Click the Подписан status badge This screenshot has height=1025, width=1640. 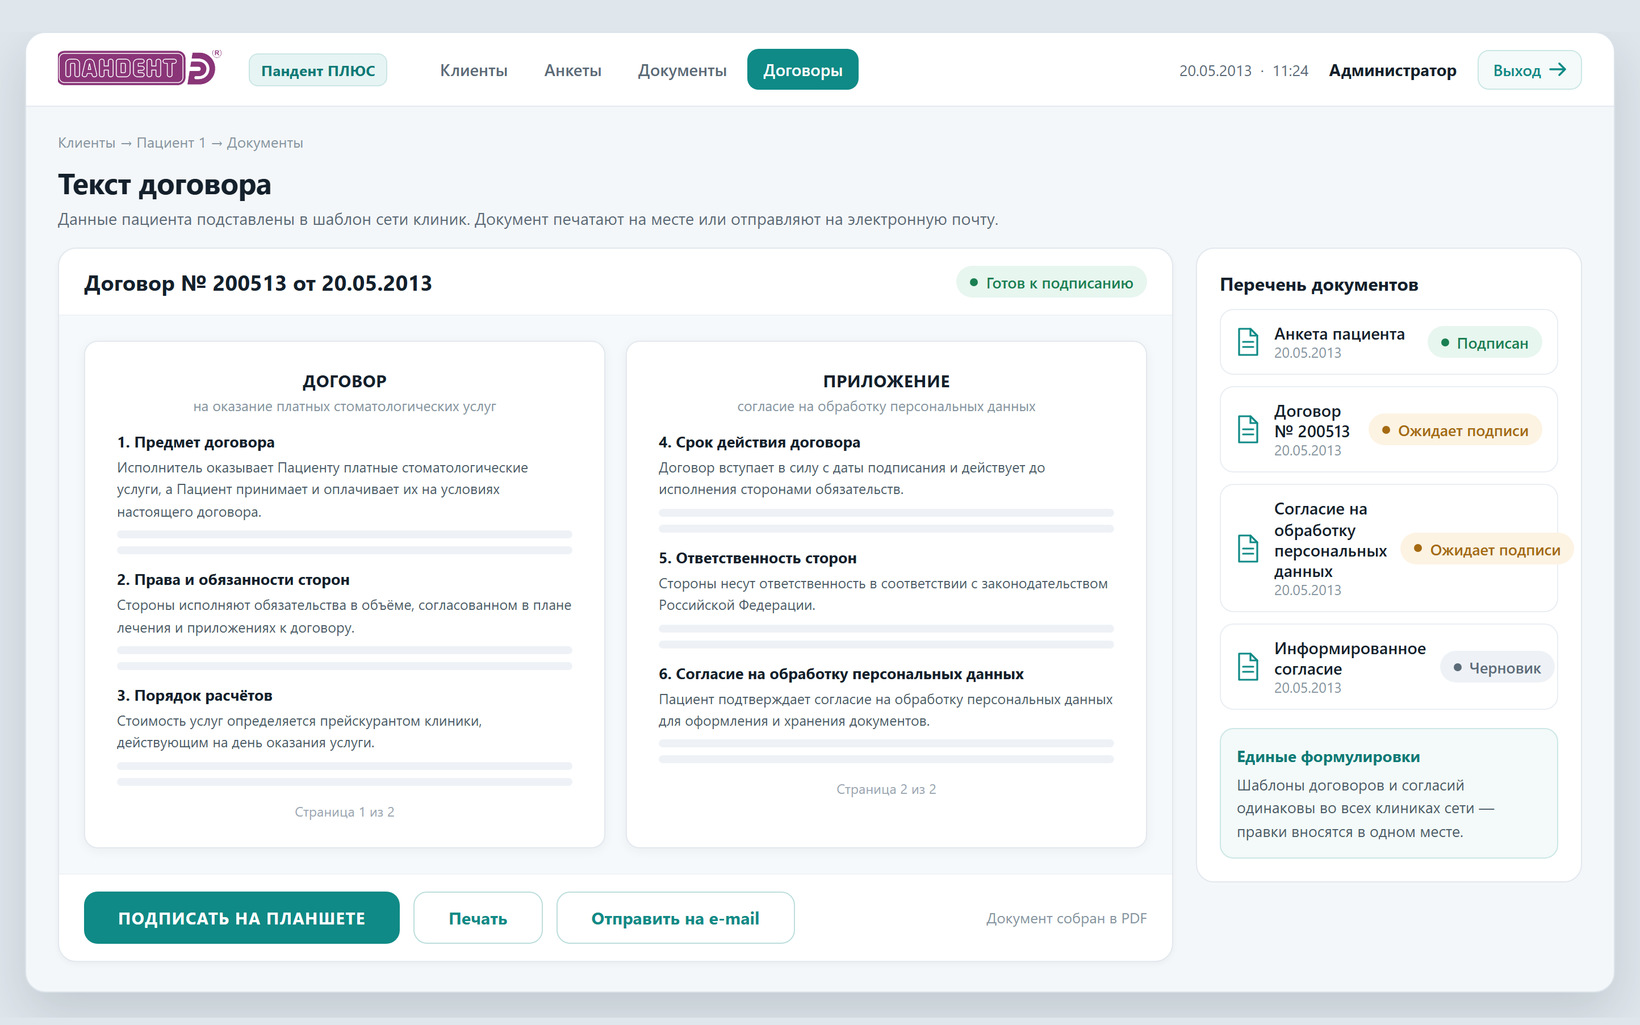pos(1485,343)
